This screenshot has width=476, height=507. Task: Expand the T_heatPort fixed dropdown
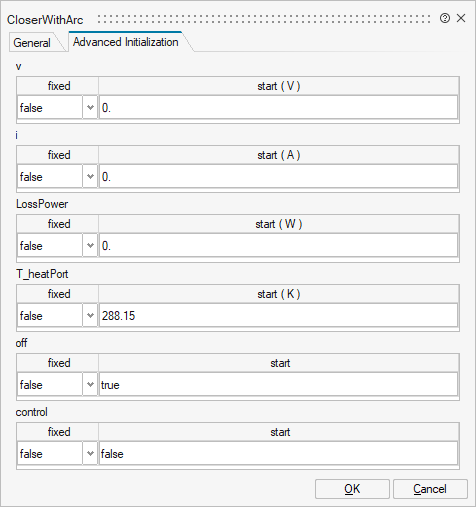pyautogui.click(x=90, y=315)
